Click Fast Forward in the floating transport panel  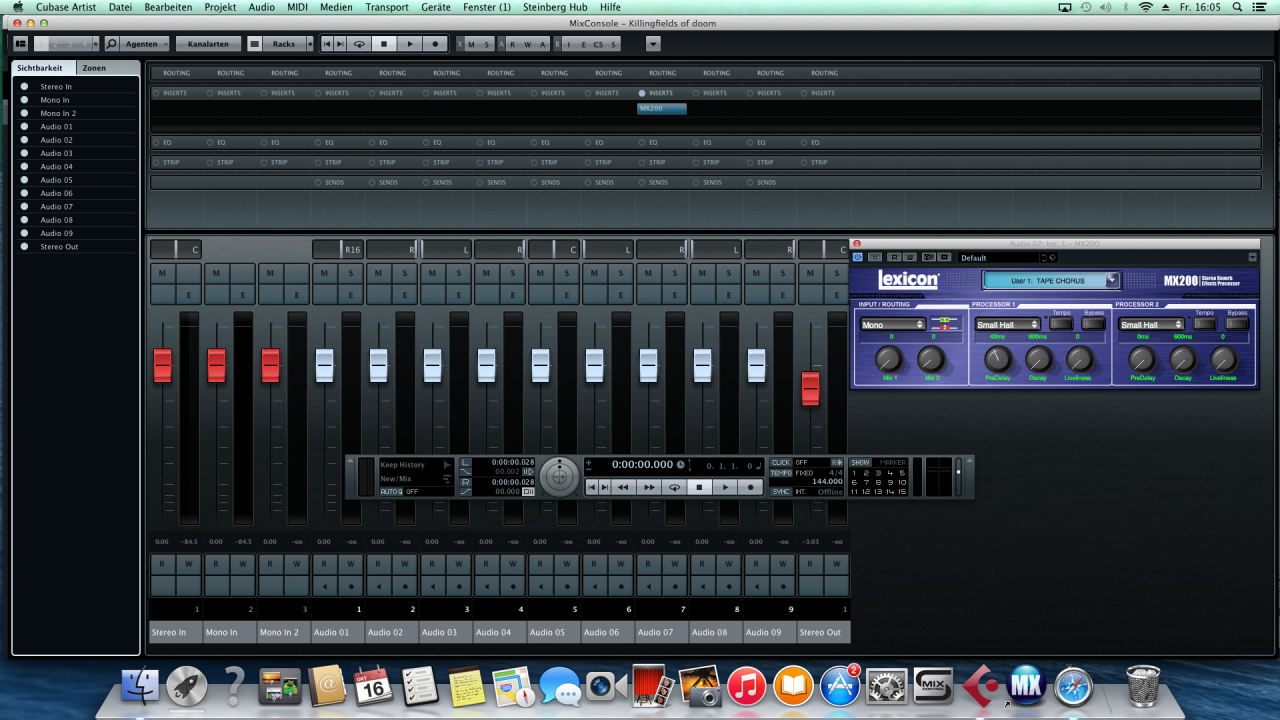pos(649,487)
